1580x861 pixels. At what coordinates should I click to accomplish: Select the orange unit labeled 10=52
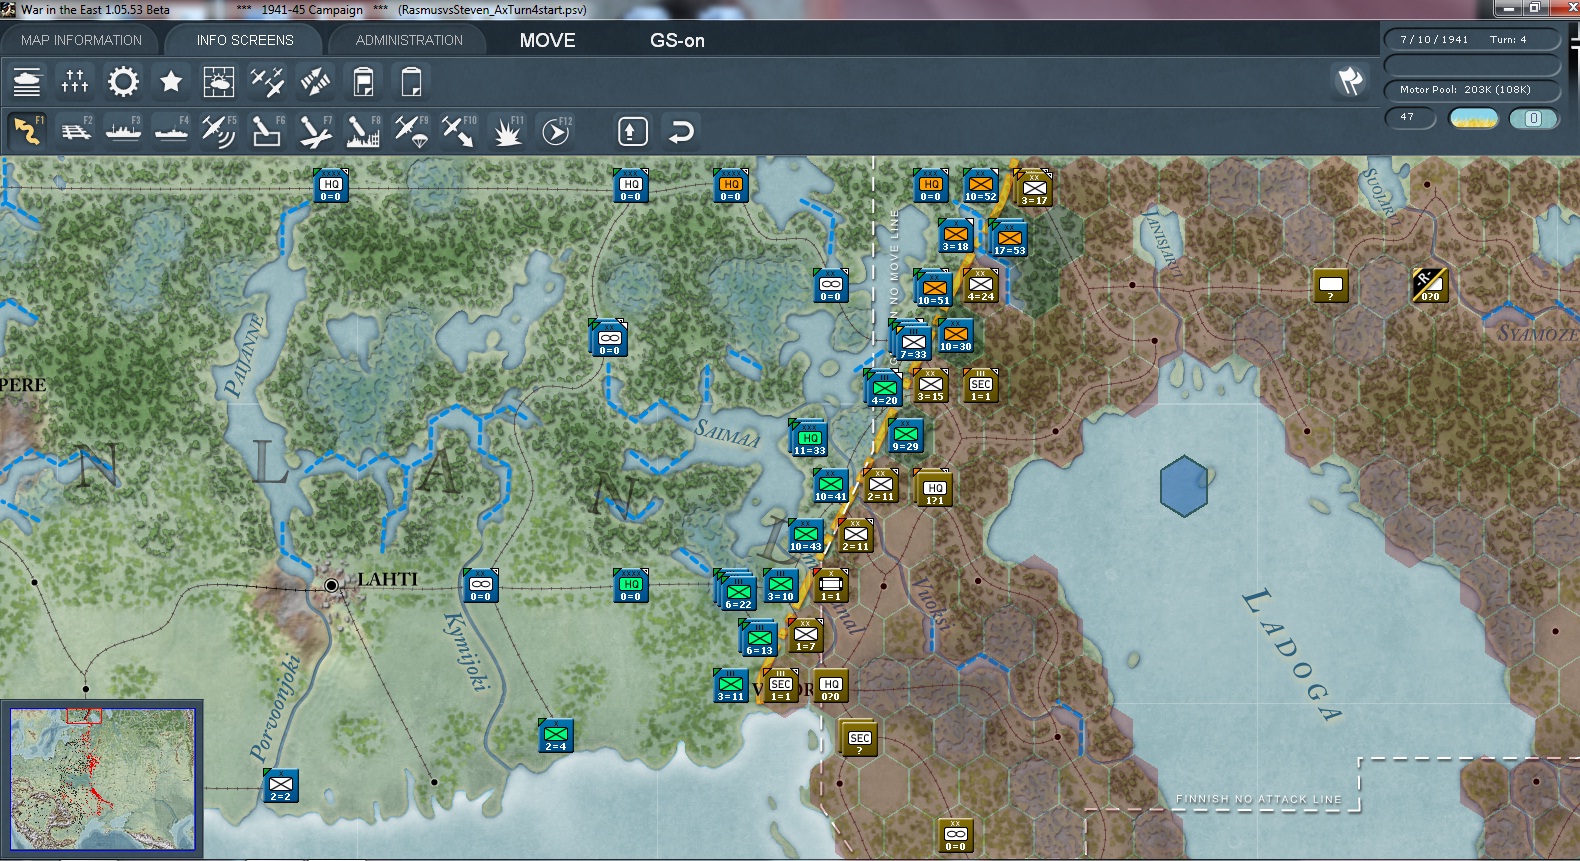click(x=980, y=186)
